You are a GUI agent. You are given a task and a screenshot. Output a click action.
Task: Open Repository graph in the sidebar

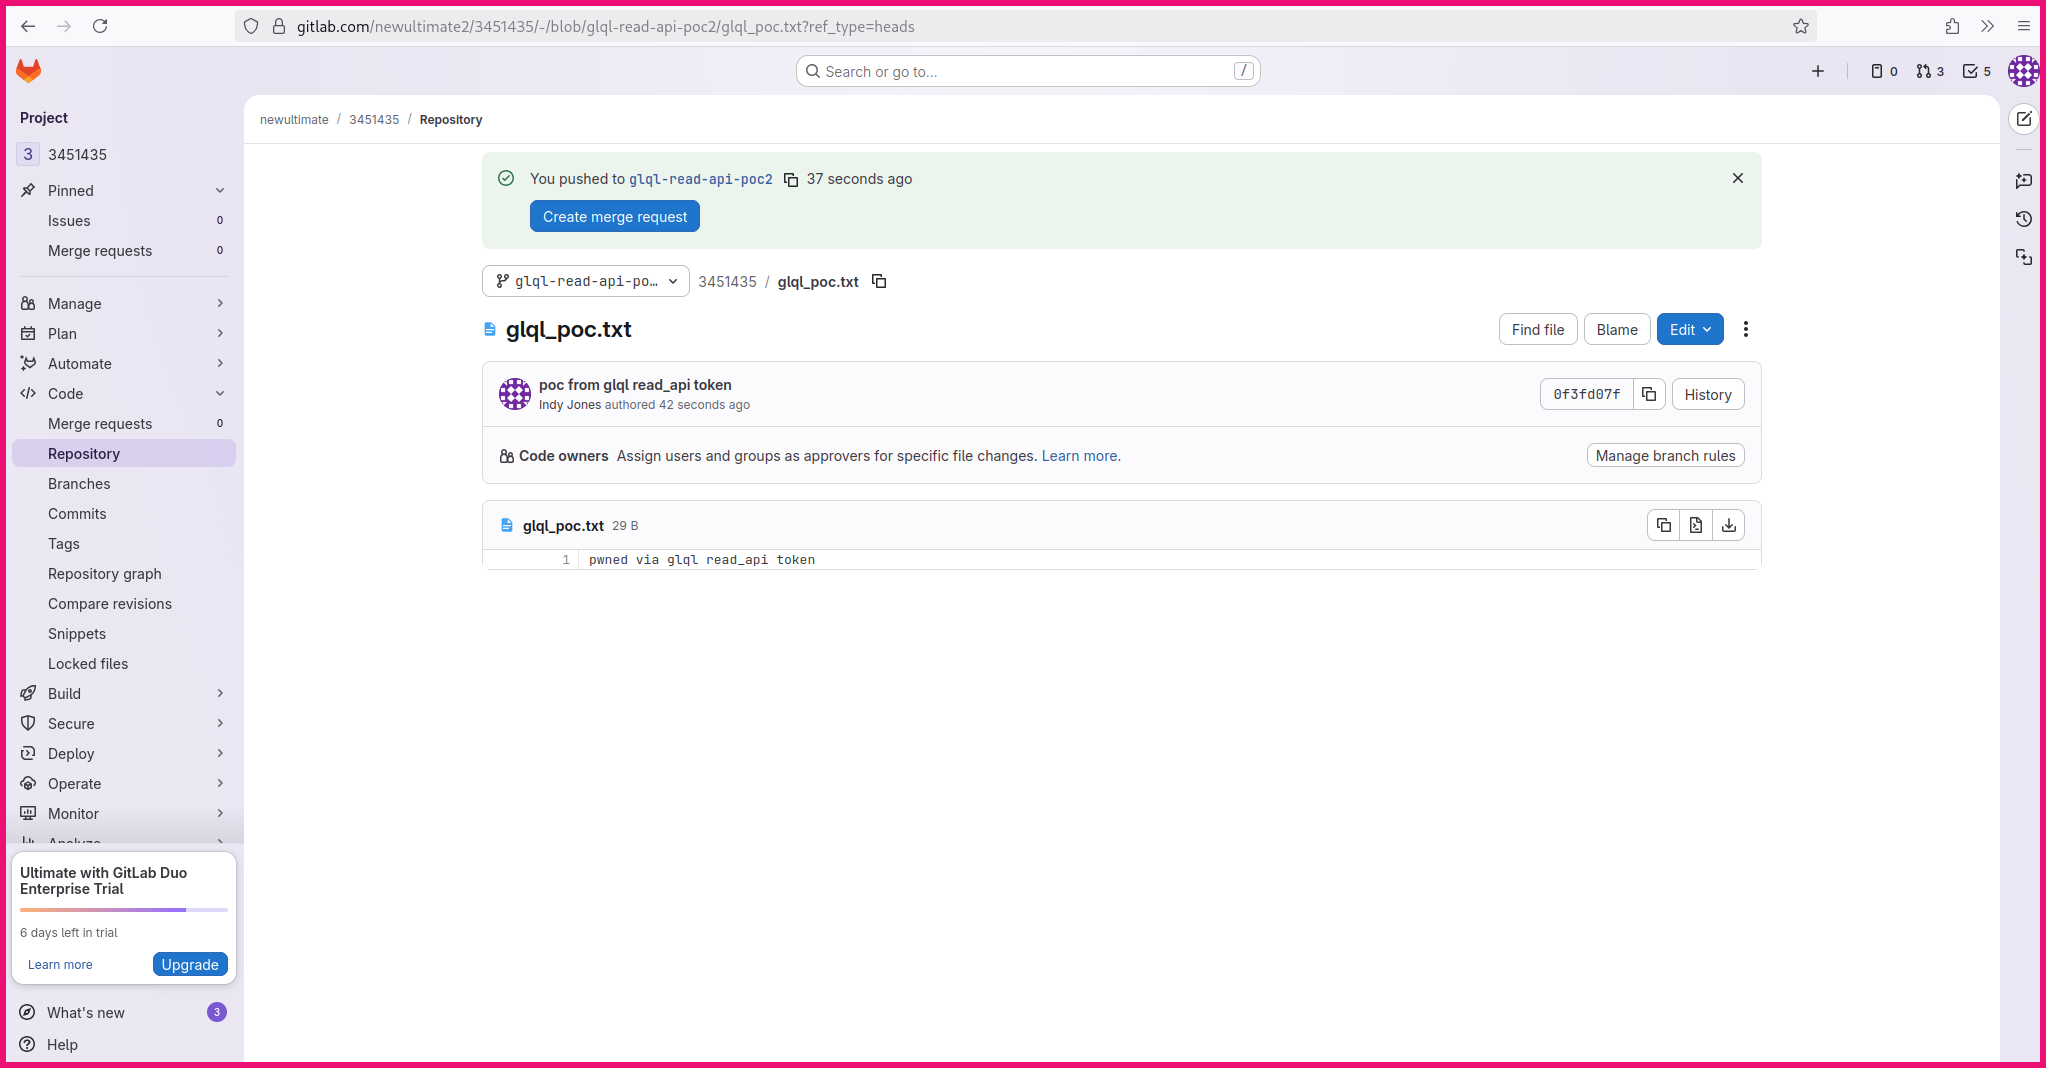point(124,573)
